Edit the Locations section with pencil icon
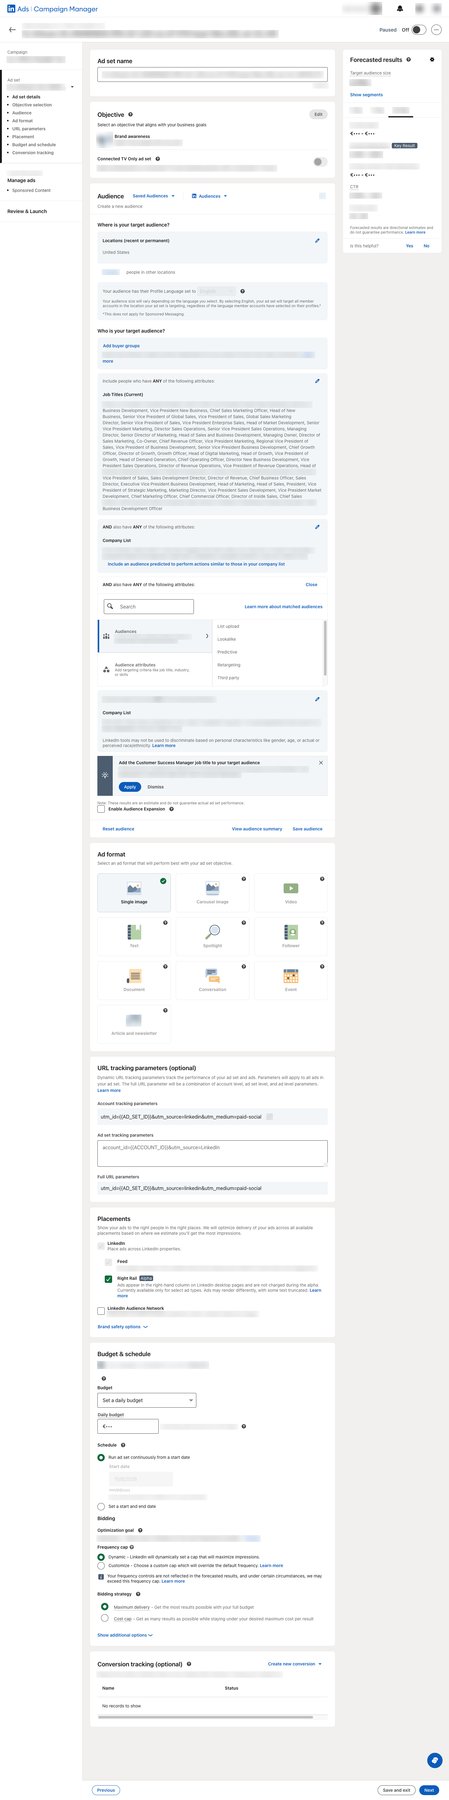The image size is (449, 1800). 318,241
